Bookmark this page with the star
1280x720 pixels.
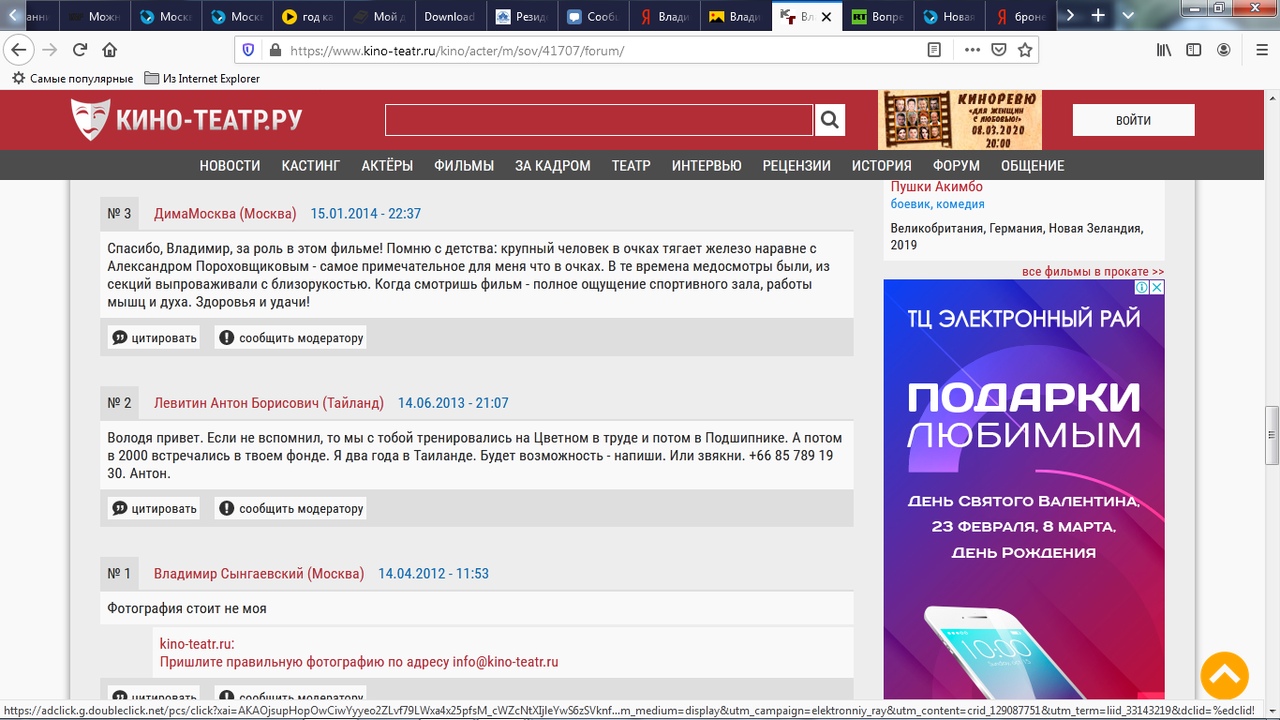pyautogui.click(x=1025, y=50)
